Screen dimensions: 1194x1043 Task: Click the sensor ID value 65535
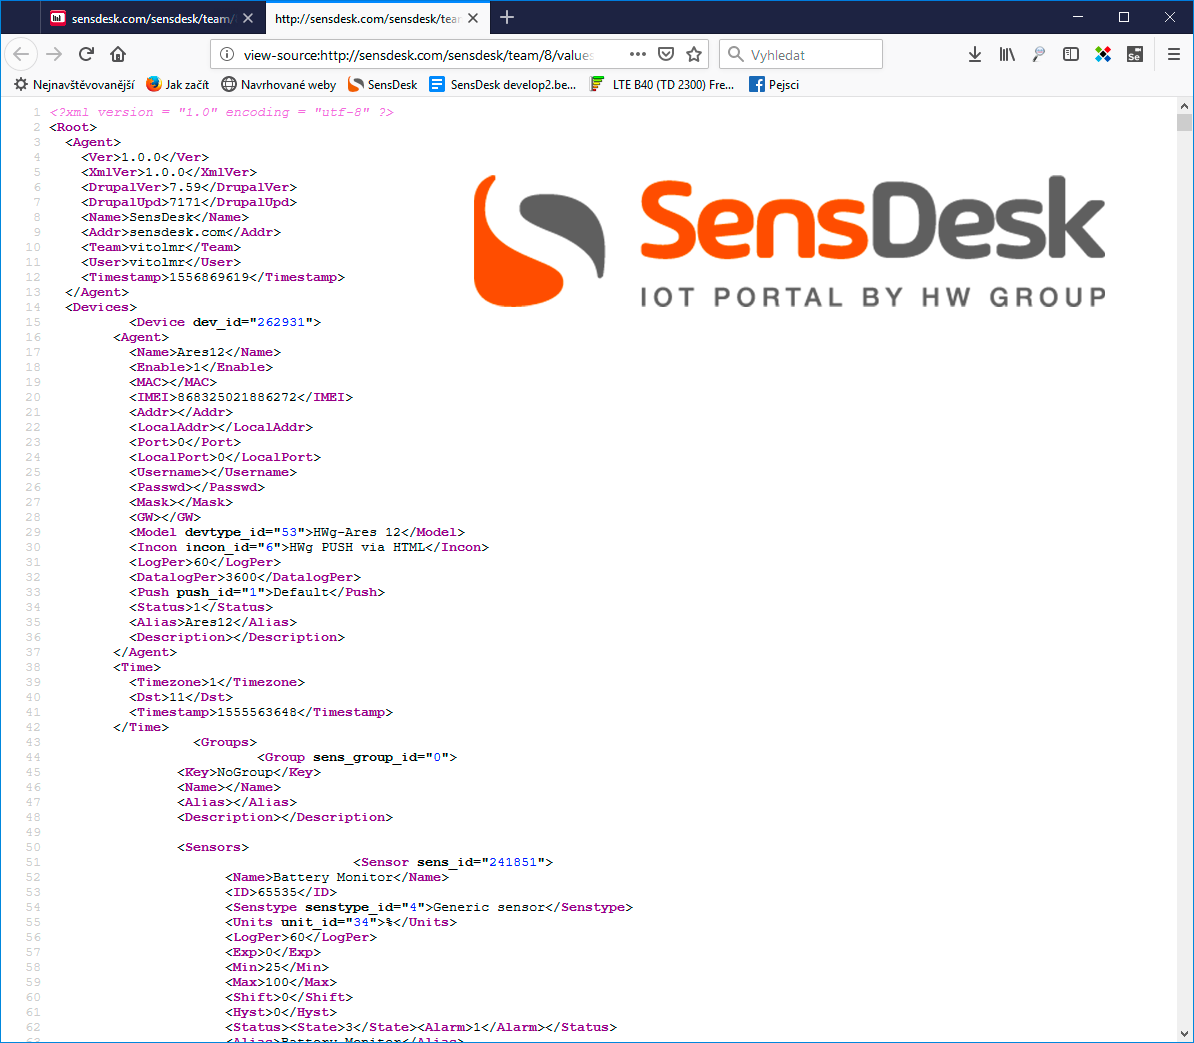click(277, 892)
